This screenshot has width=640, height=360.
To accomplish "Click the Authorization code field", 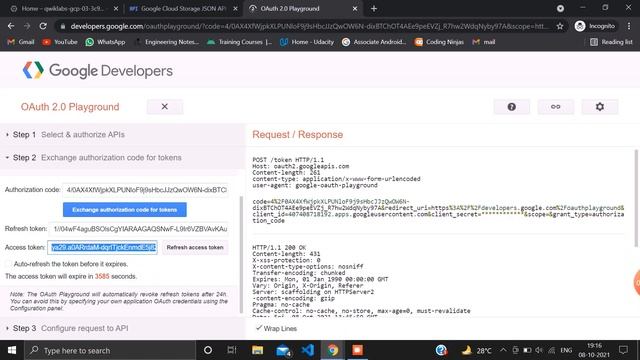I will click(x=145, y=190).
